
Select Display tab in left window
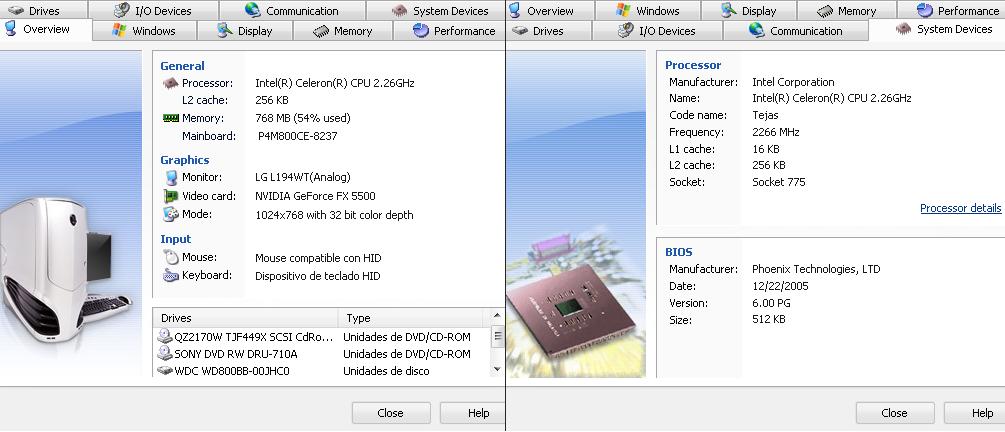click(x=245, y=31)
